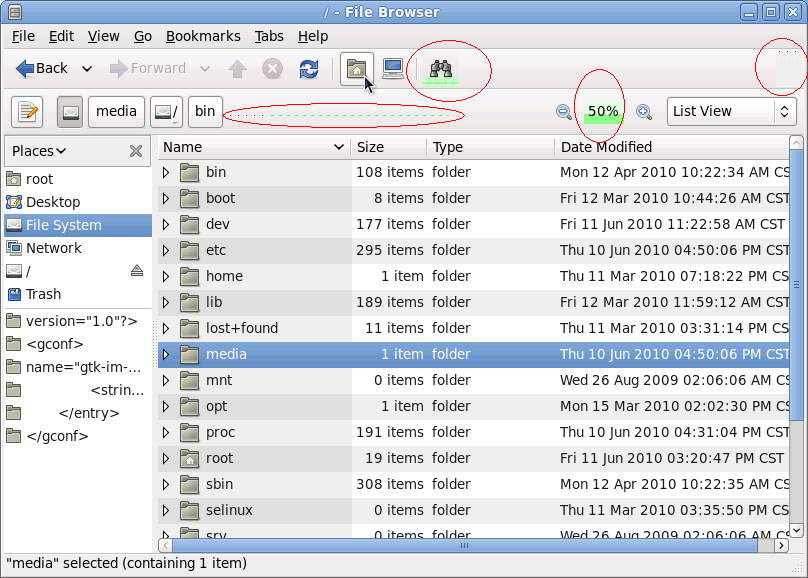Click the zoom out magnifier icon
This screenshot has height=578, width=808.
point(564,112)
